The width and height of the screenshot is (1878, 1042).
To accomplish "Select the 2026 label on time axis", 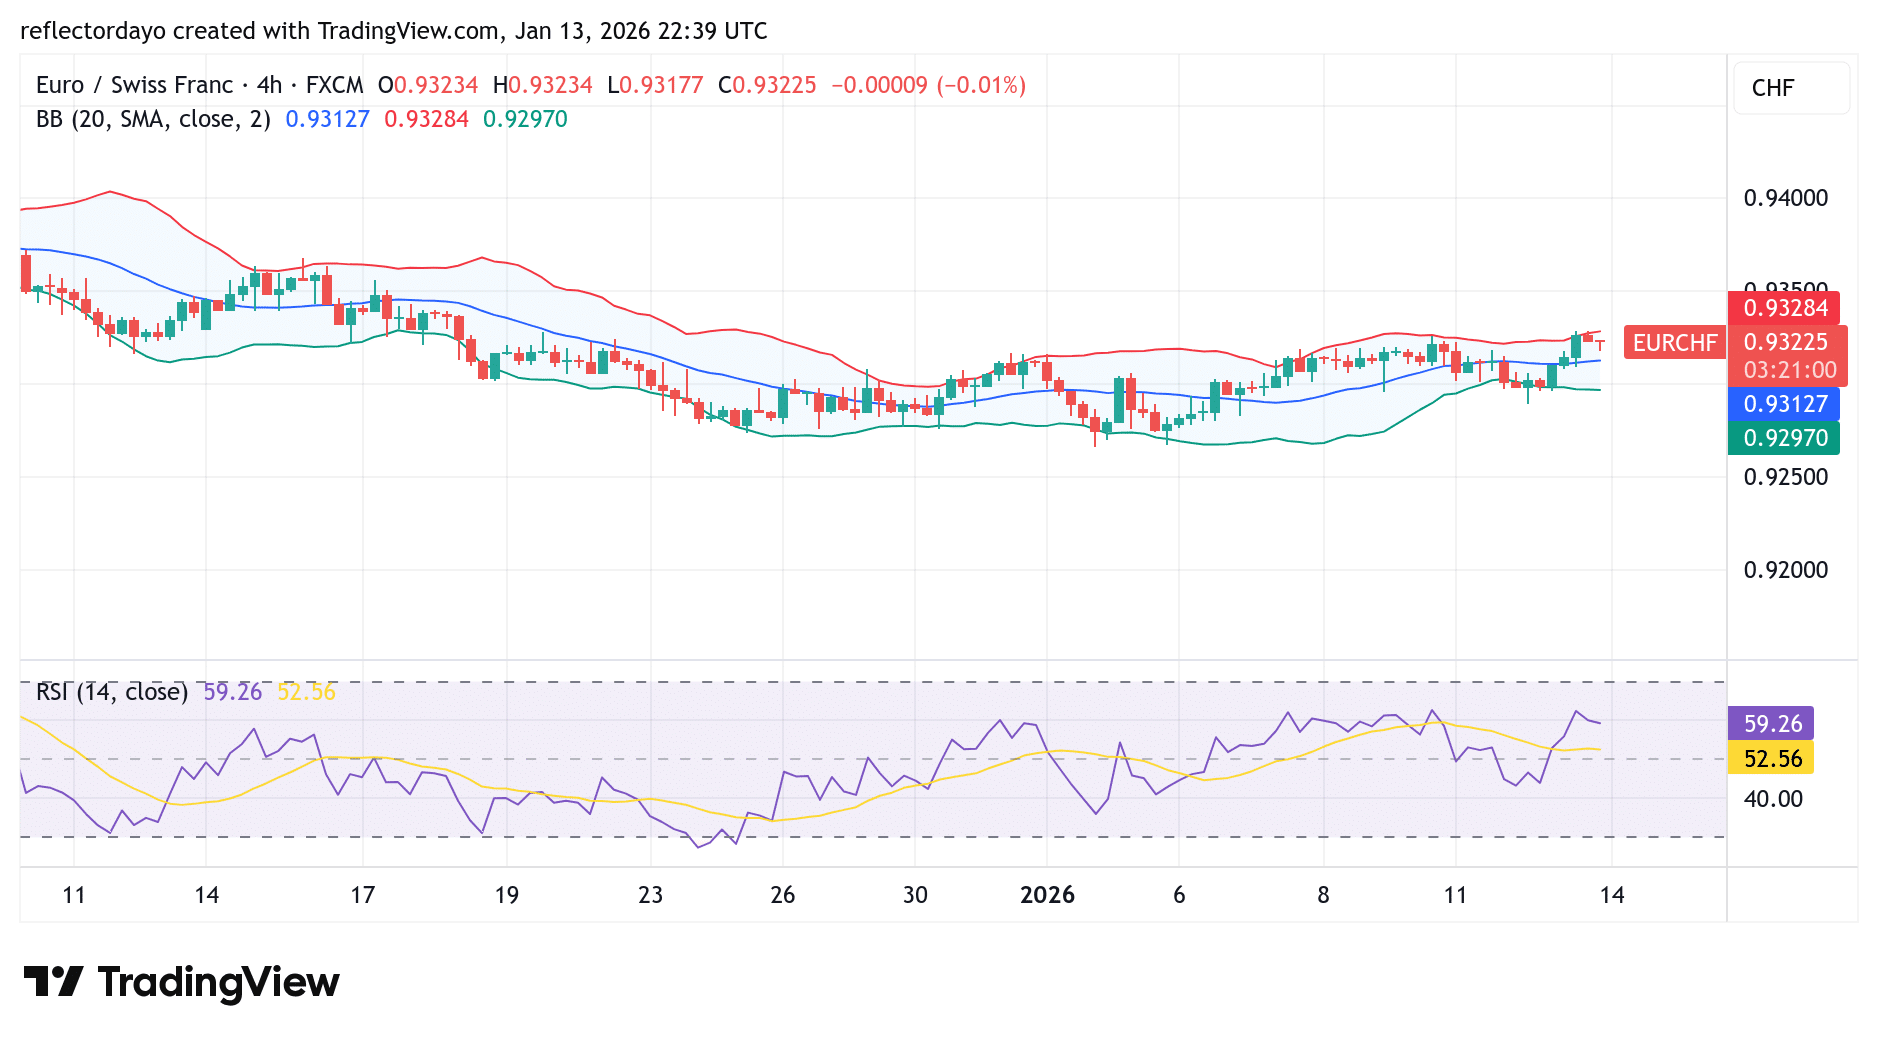I will 1047,896.
